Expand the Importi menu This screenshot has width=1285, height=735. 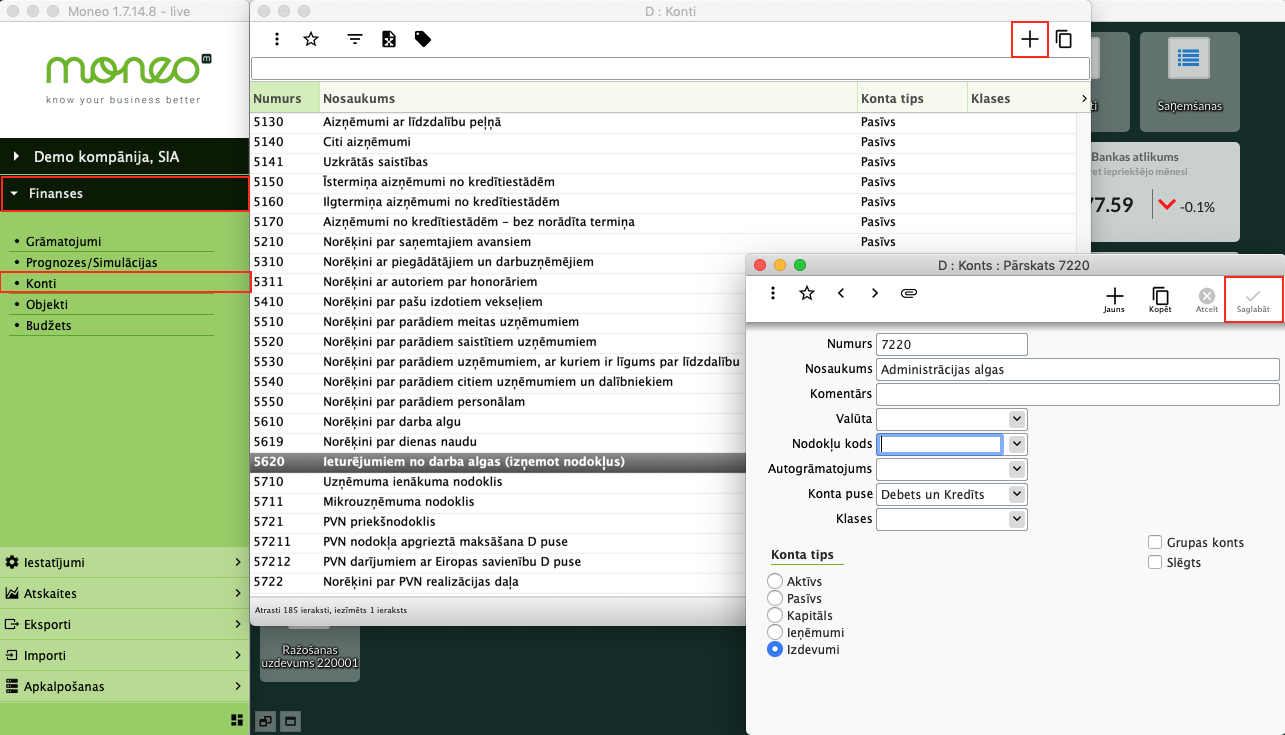124,655
